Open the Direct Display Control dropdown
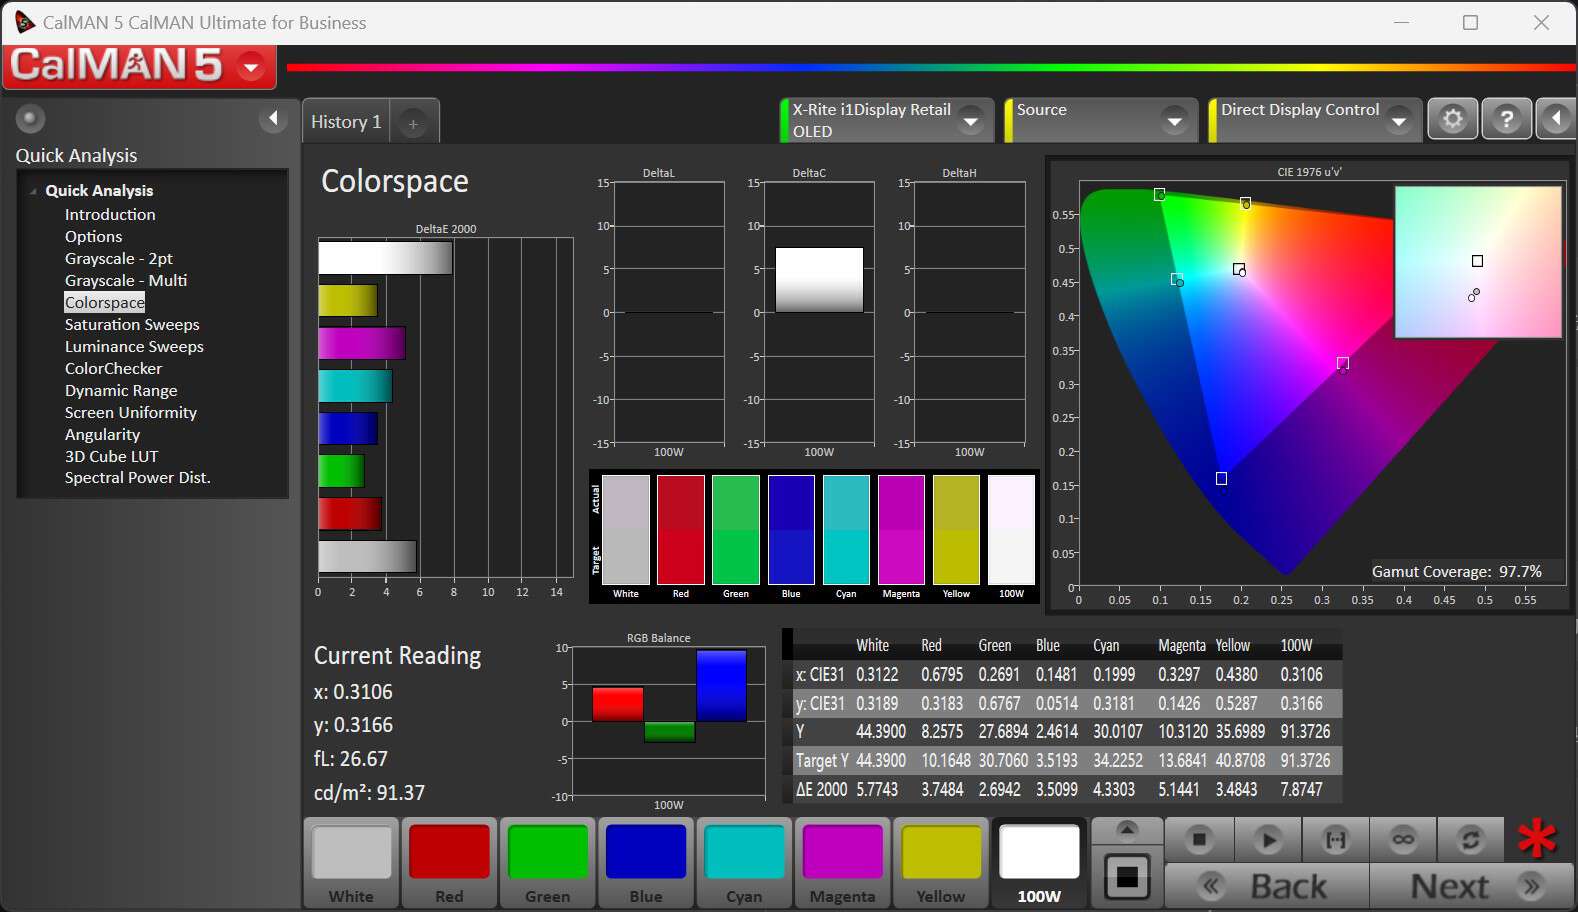 pos(1399,121)
